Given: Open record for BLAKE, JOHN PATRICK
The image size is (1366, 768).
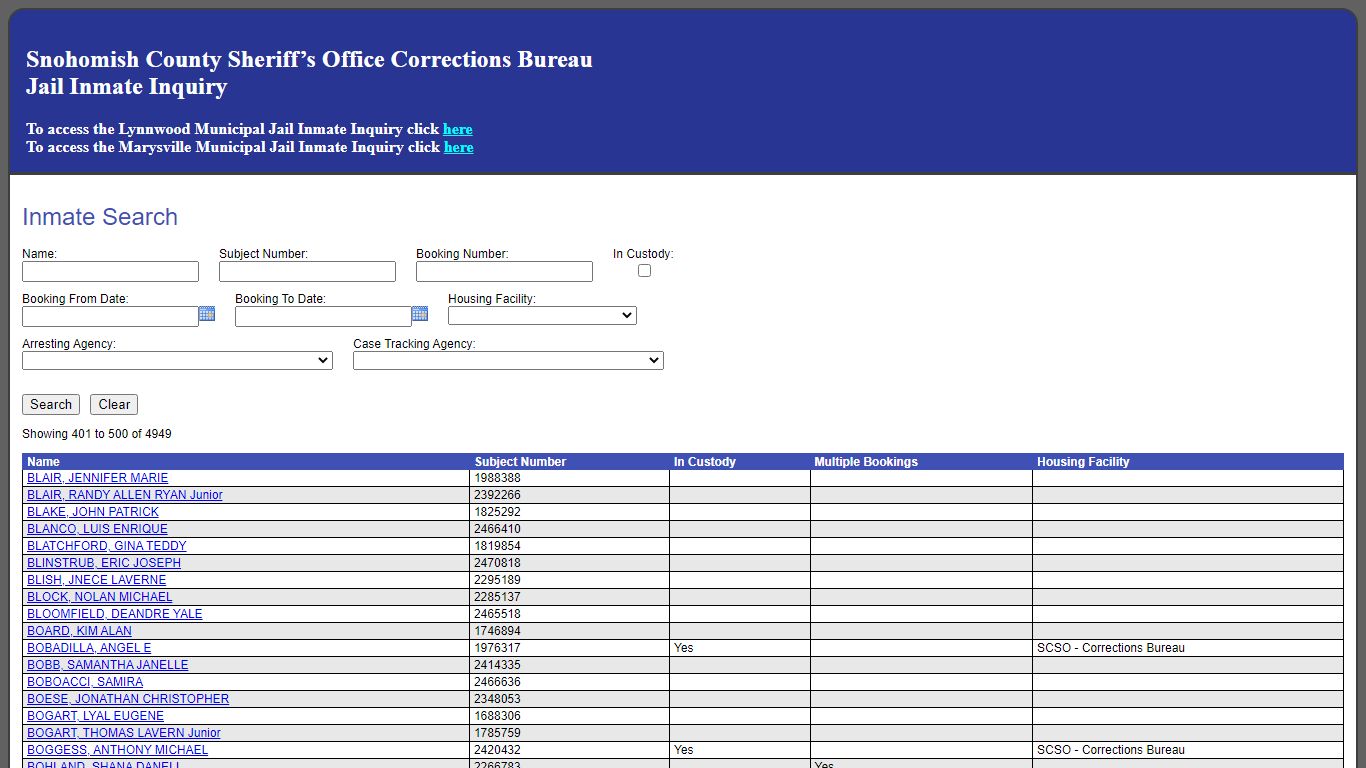Looking at the screenshot, I should point(93,512).
